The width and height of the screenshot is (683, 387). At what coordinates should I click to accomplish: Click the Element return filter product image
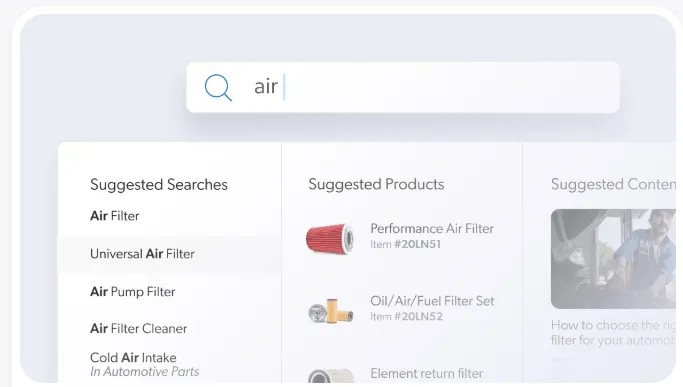point(331,376)
